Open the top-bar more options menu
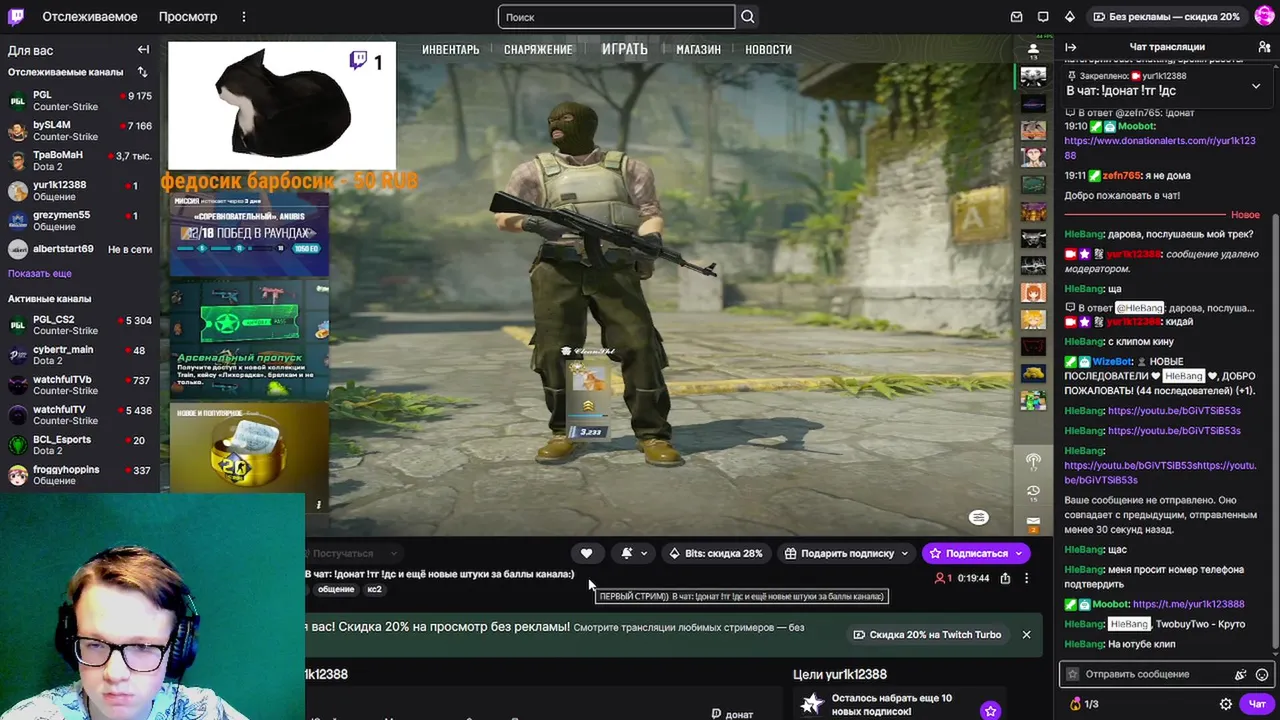The image size is (1280, 720). [243, 17]
